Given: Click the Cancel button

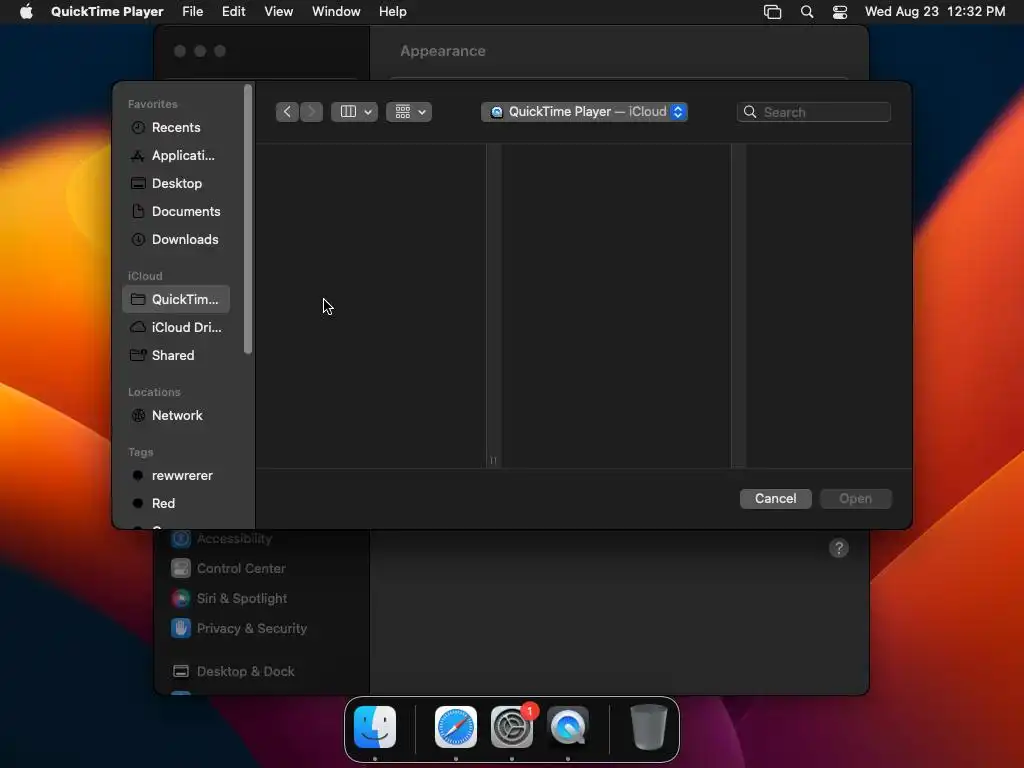Looking at the screenshot, I should point(776,498).
